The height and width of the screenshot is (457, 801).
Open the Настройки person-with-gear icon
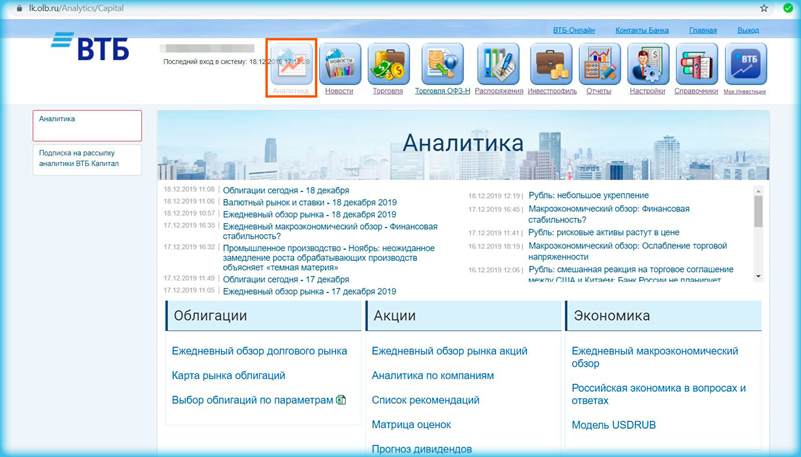coord(648,64)
